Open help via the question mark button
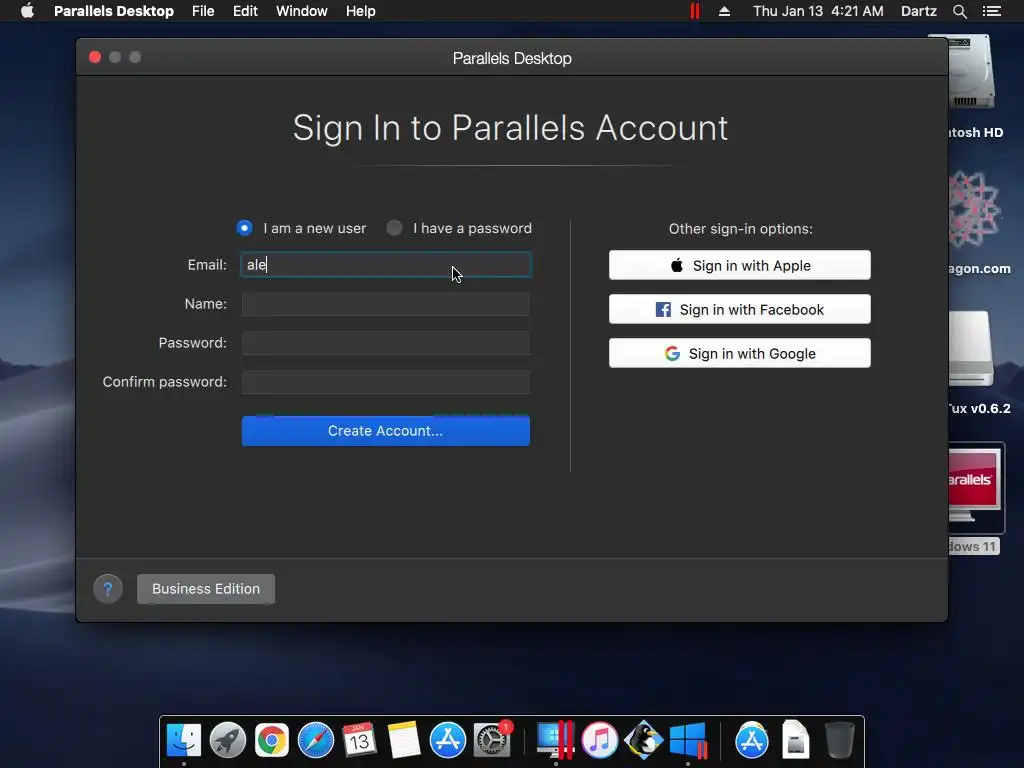 108,589
